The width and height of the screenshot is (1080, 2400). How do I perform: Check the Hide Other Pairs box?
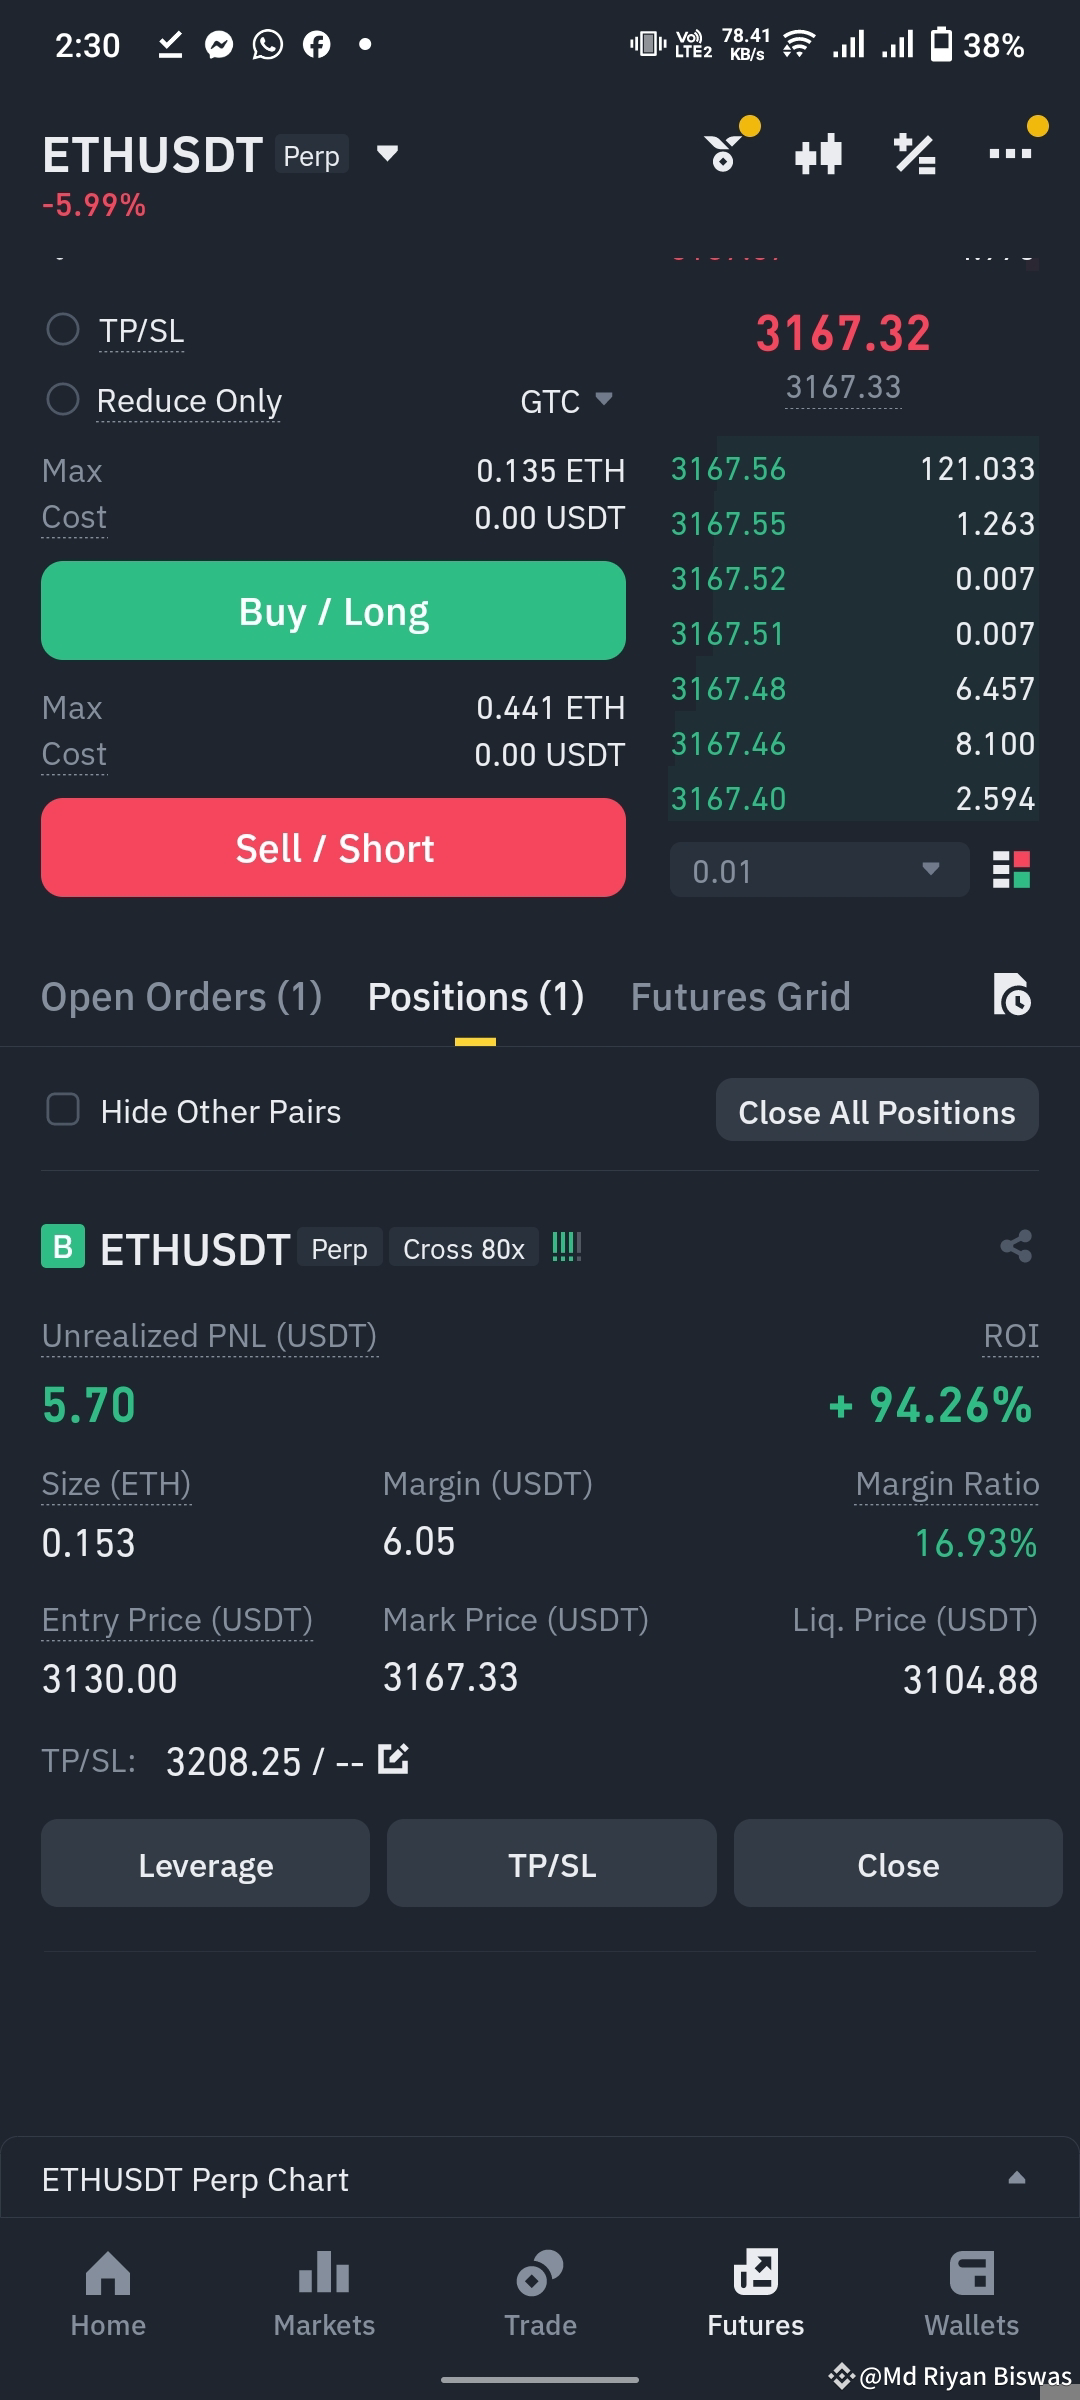click(x=63, y=1109)
